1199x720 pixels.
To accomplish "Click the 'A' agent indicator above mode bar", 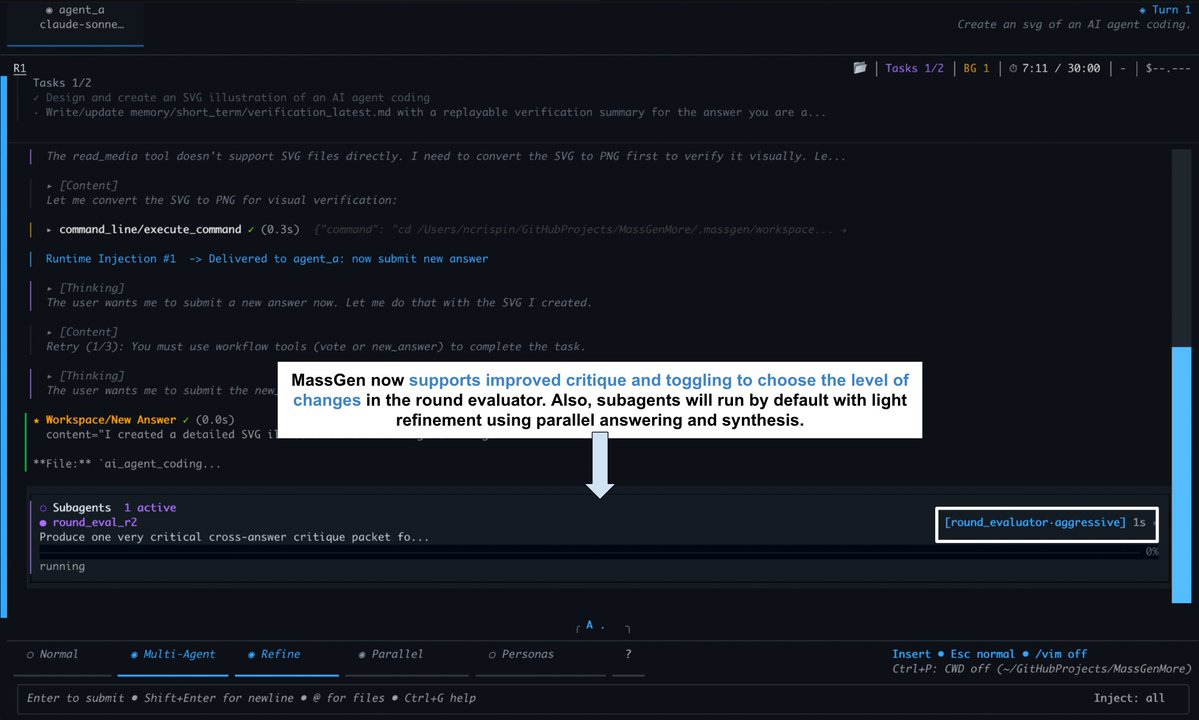I will click(589, 624).
